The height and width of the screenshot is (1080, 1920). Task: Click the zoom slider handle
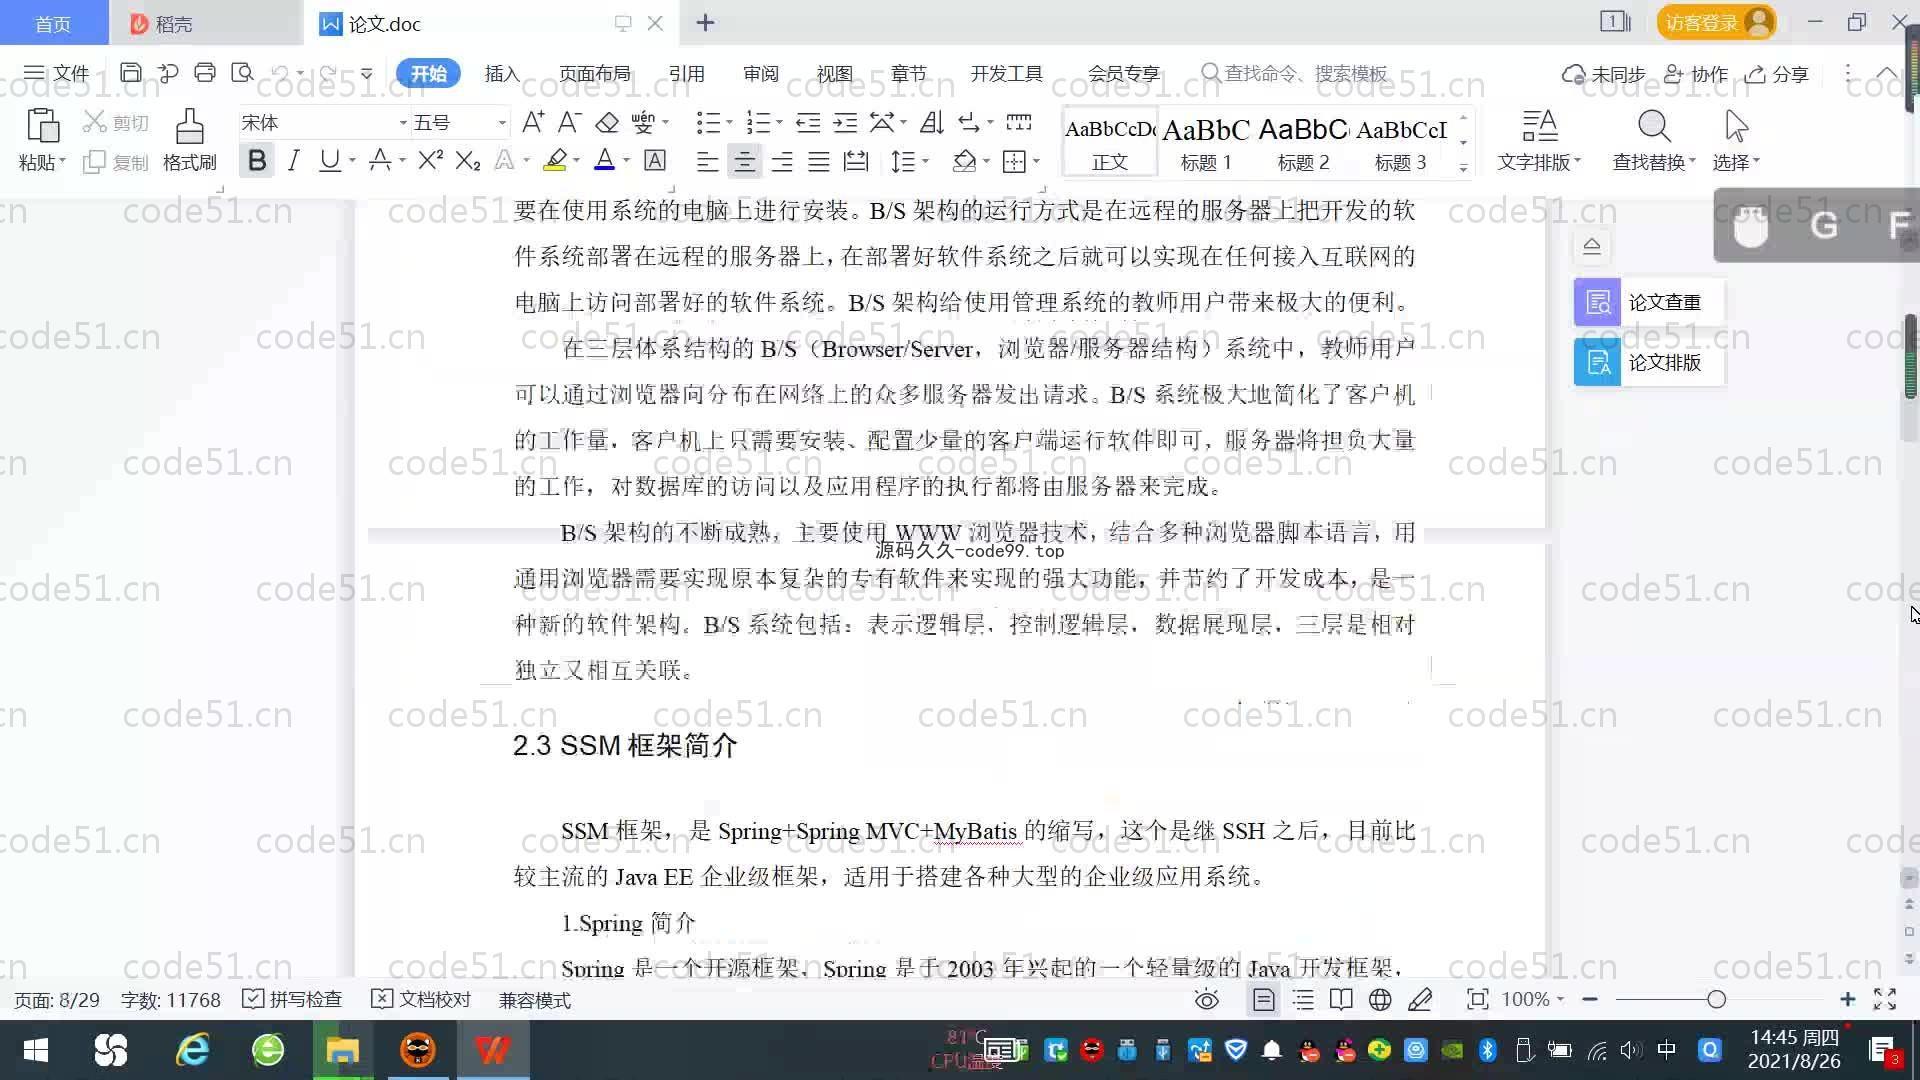point(1717,999)
